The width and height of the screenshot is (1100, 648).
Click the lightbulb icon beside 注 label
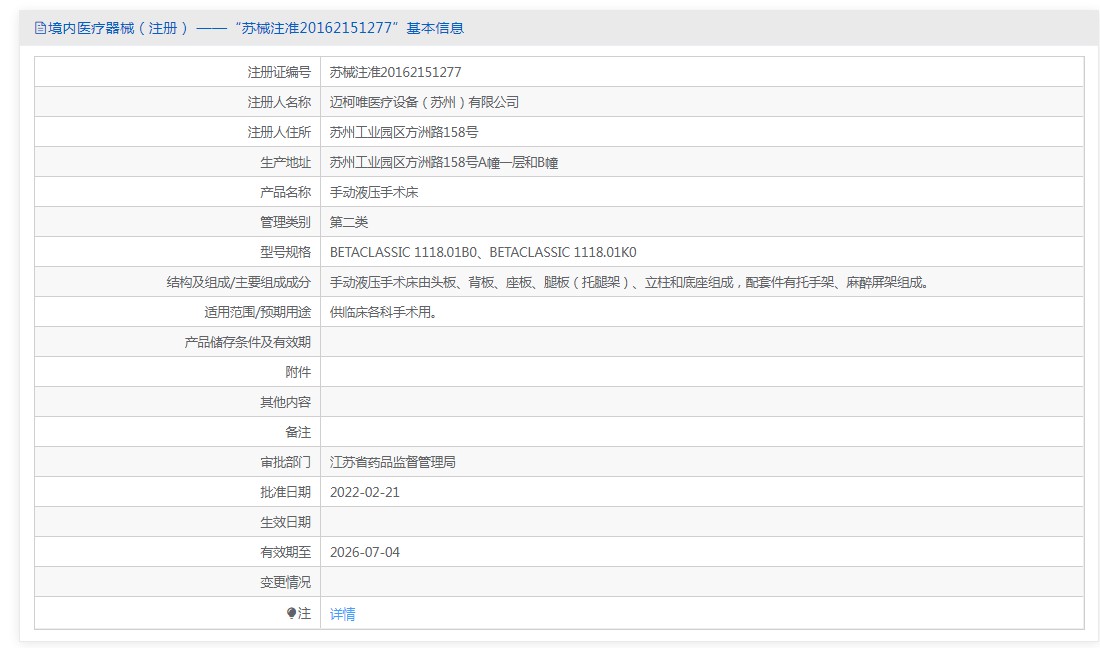[291, 613]
